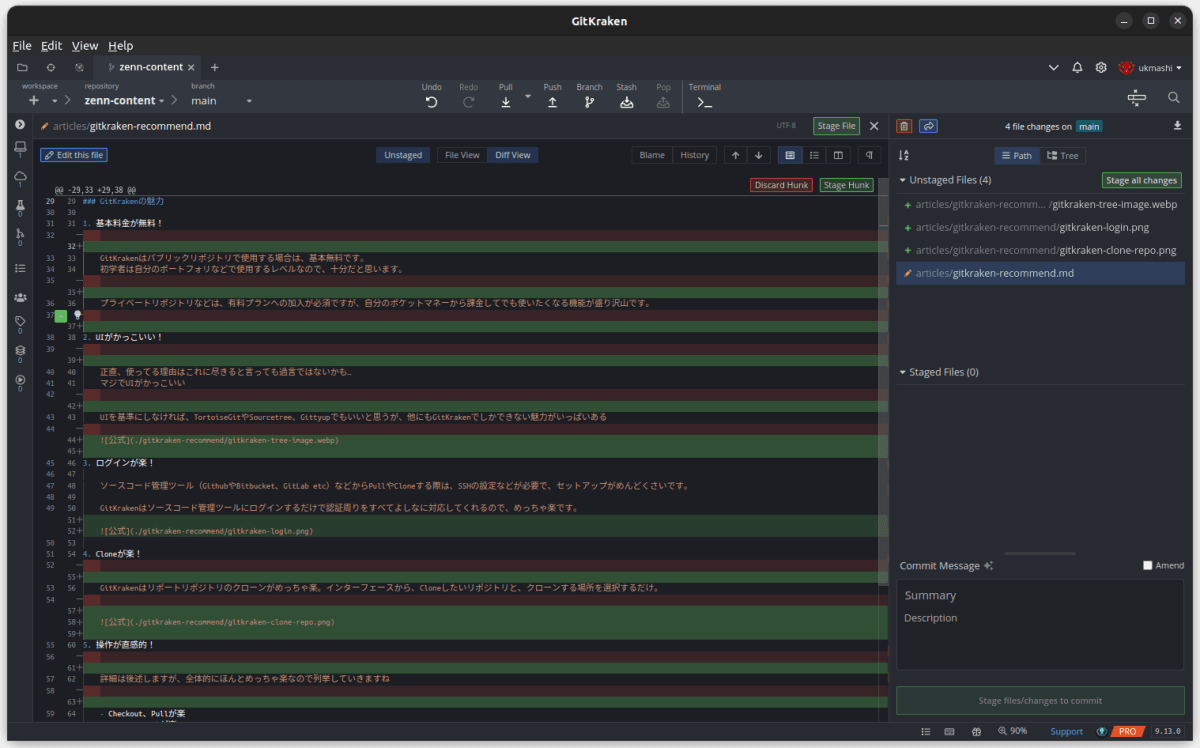Click the commit Summary input field
The width and height of the screenshot is (1200, 748).
pyautogui.click(x=1040, y=595)
